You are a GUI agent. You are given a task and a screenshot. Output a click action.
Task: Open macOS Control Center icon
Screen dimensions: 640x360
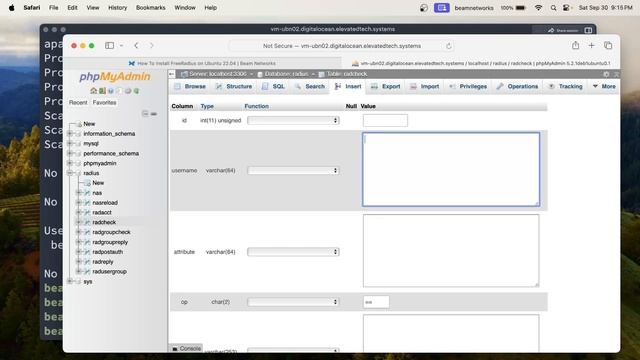tap(566, 8)
